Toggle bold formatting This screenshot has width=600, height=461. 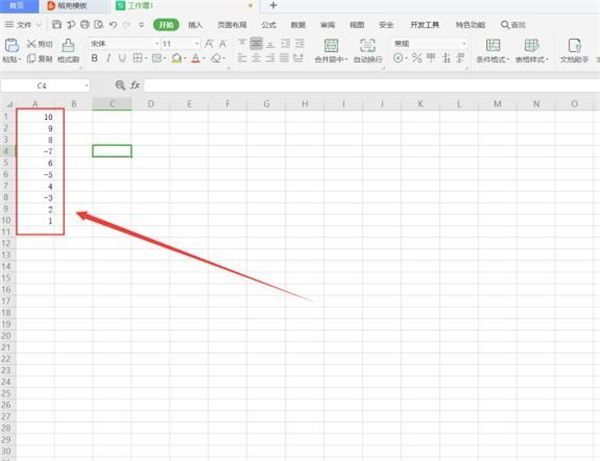coord(95,59)
